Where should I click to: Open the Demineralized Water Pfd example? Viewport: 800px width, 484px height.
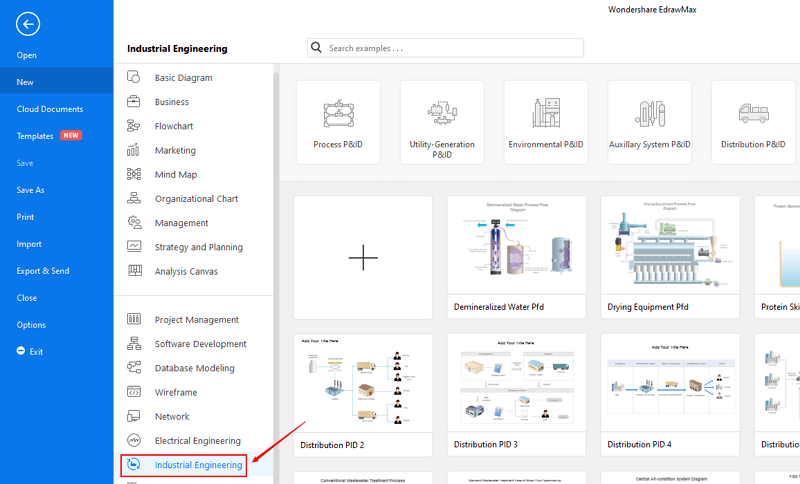(516, 258)
